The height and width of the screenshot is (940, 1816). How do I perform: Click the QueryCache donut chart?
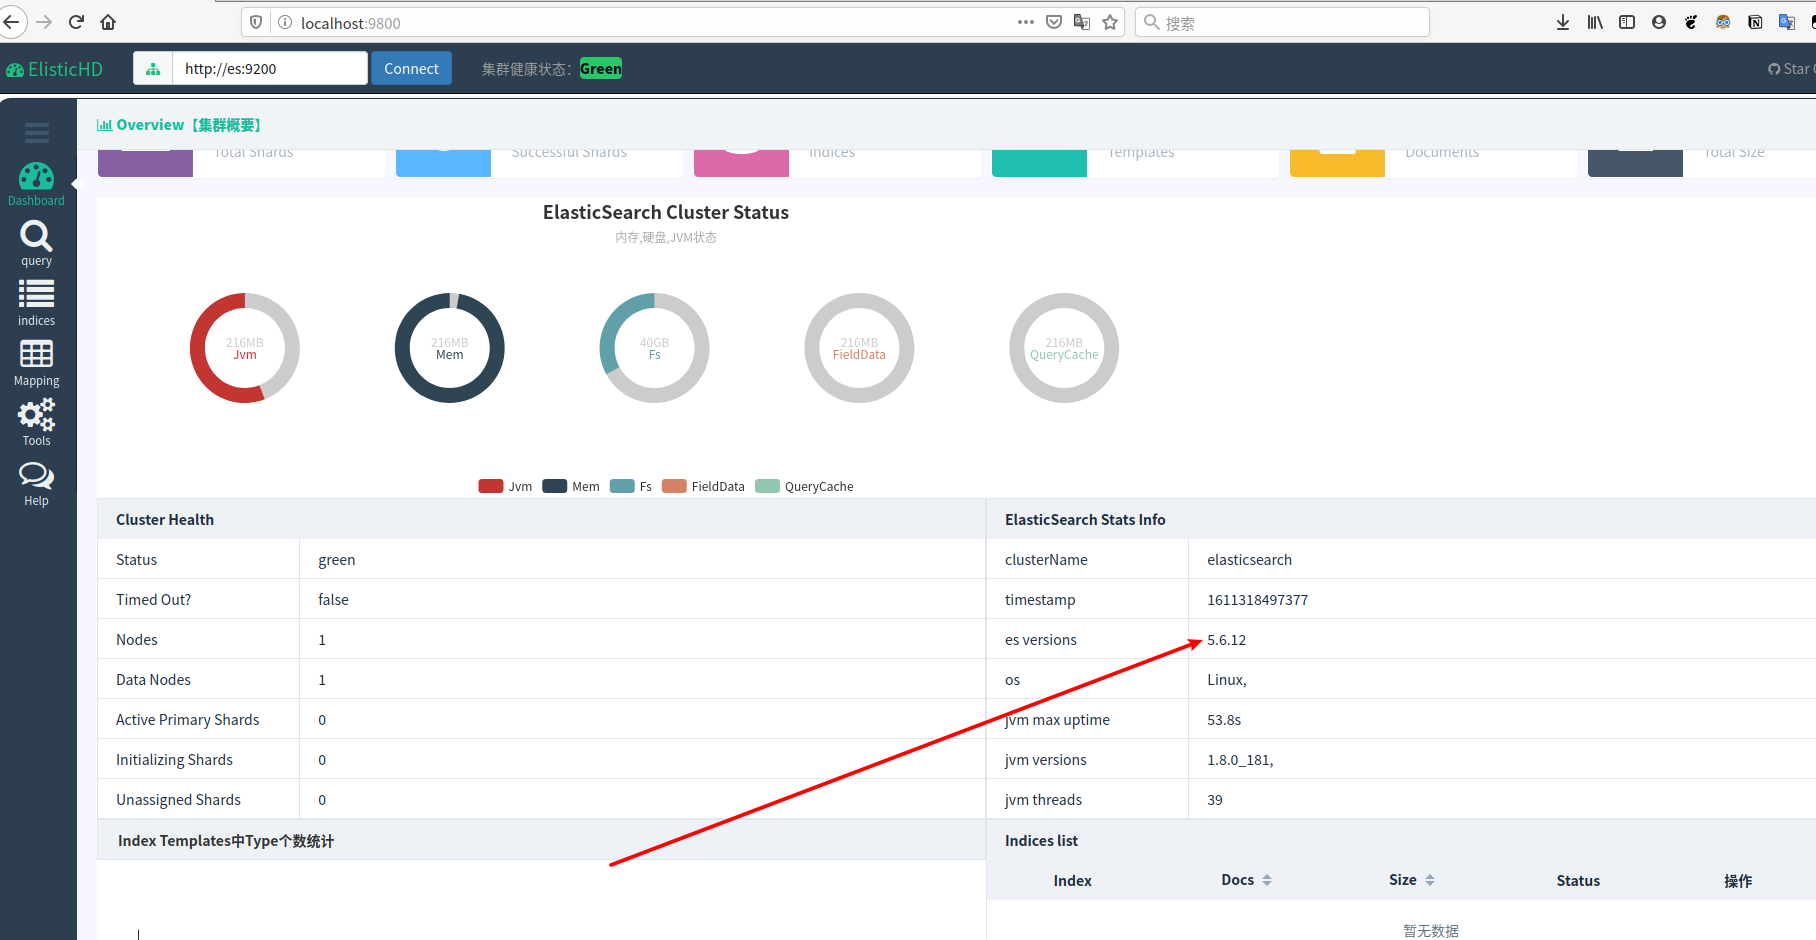point(1064,348)
